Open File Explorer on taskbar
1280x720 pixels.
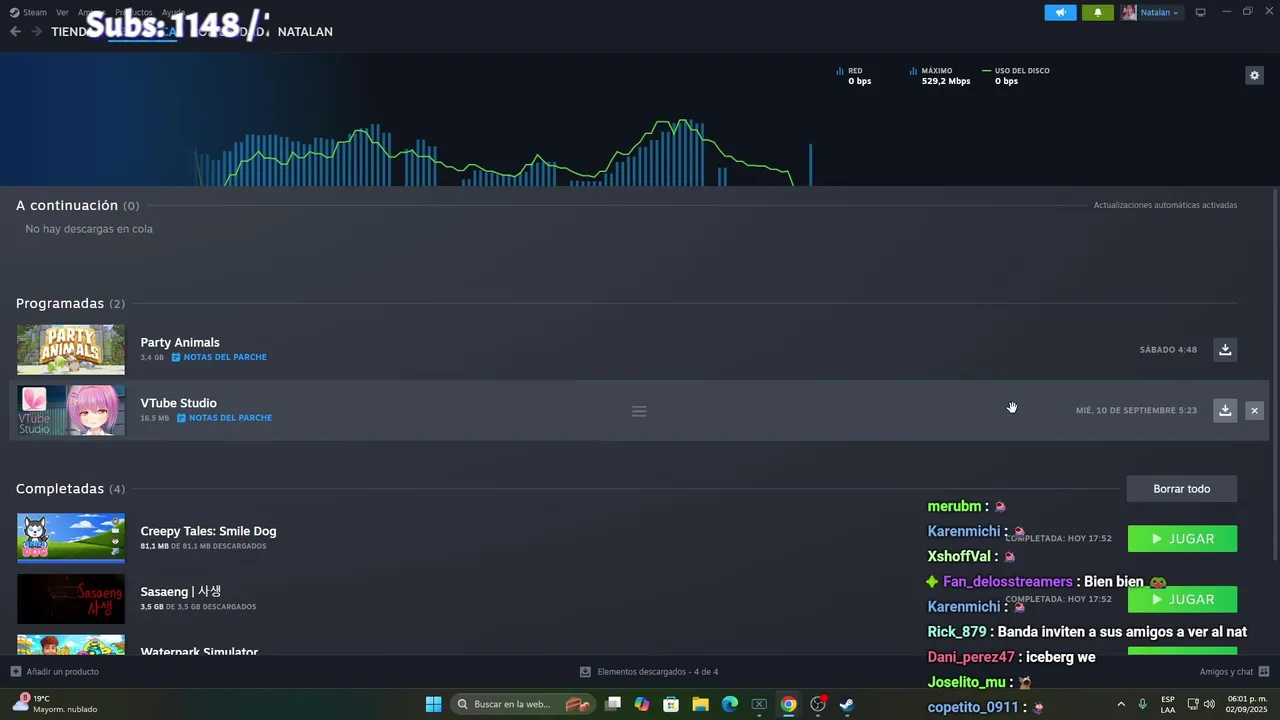click(700, 704)
